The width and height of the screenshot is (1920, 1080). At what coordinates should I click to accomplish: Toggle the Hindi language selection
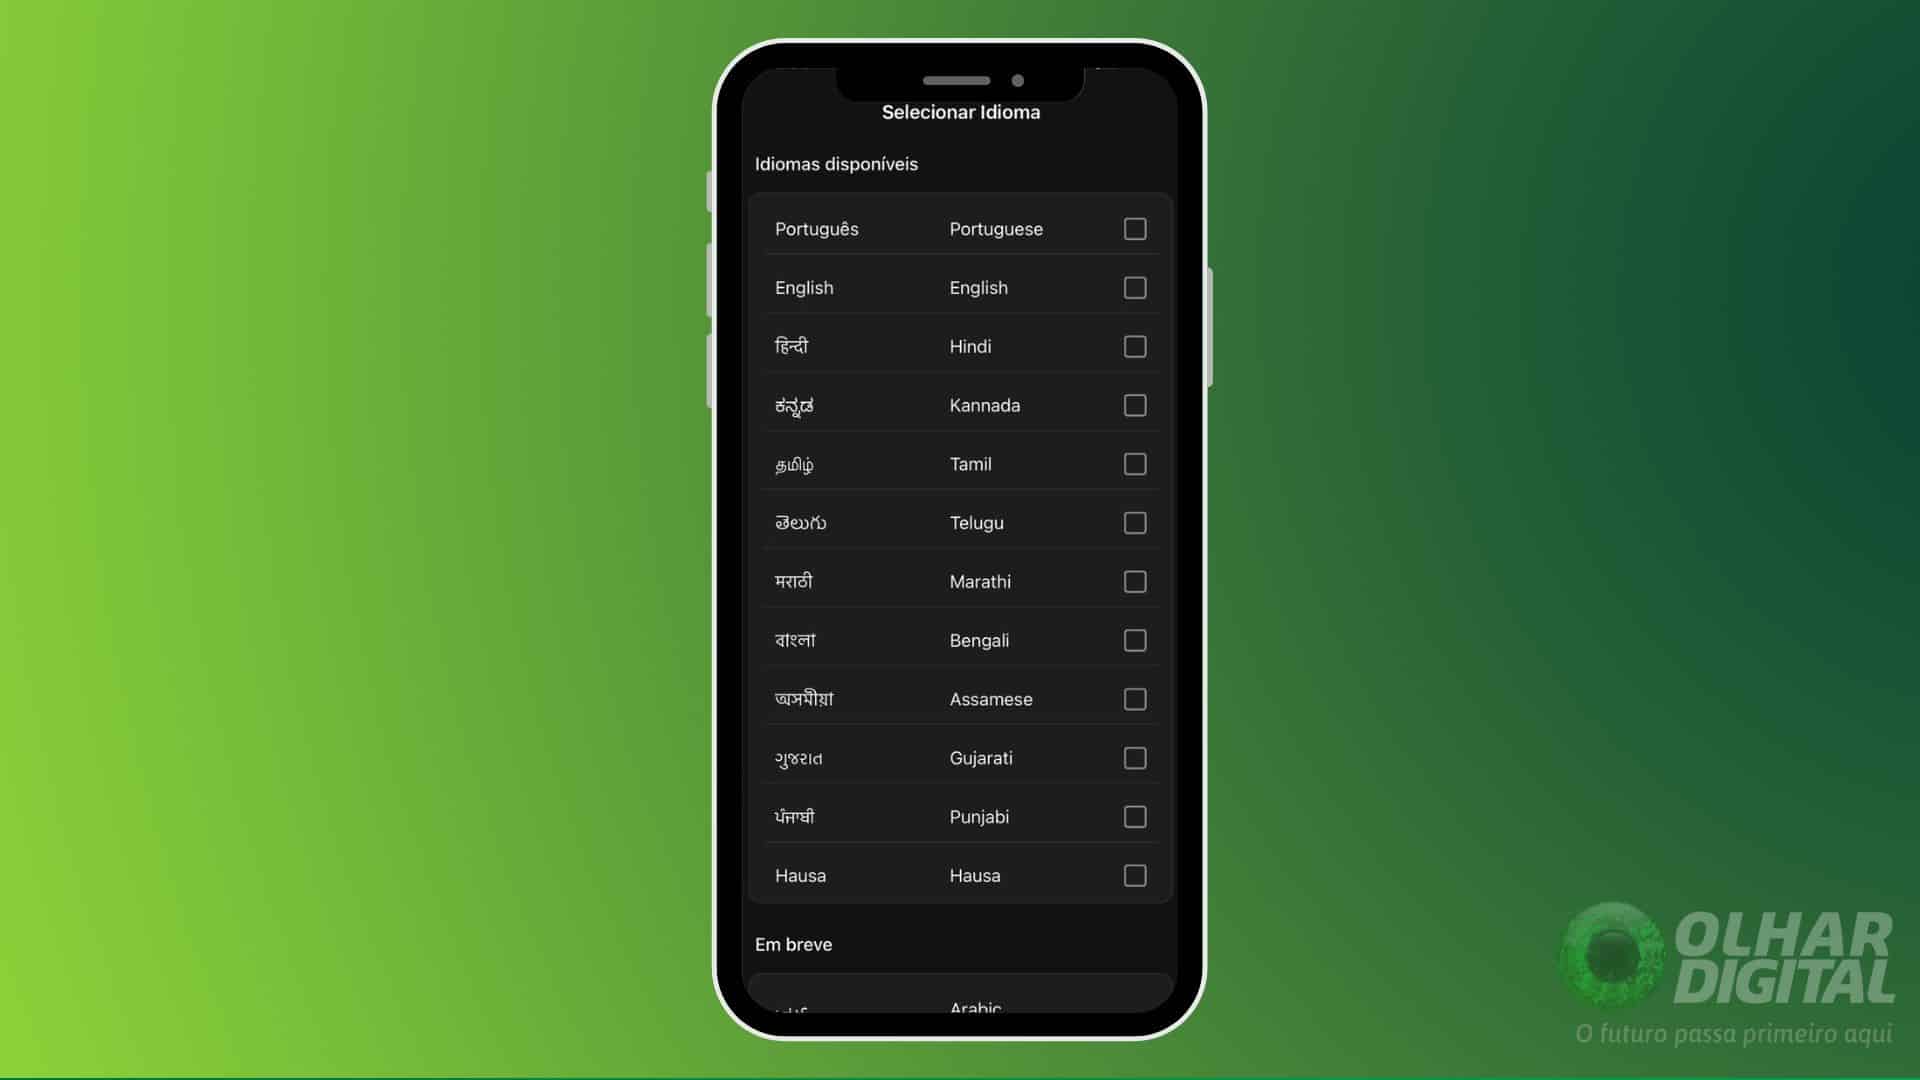coord(1134,345)
